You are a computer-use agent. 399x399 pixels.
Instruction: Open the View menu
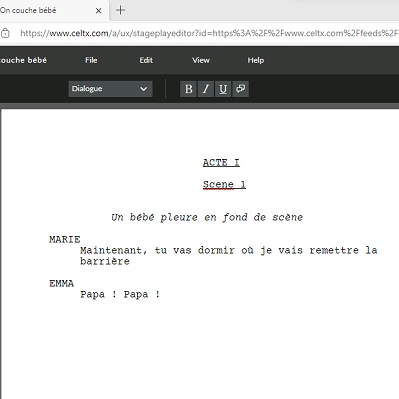201,60
